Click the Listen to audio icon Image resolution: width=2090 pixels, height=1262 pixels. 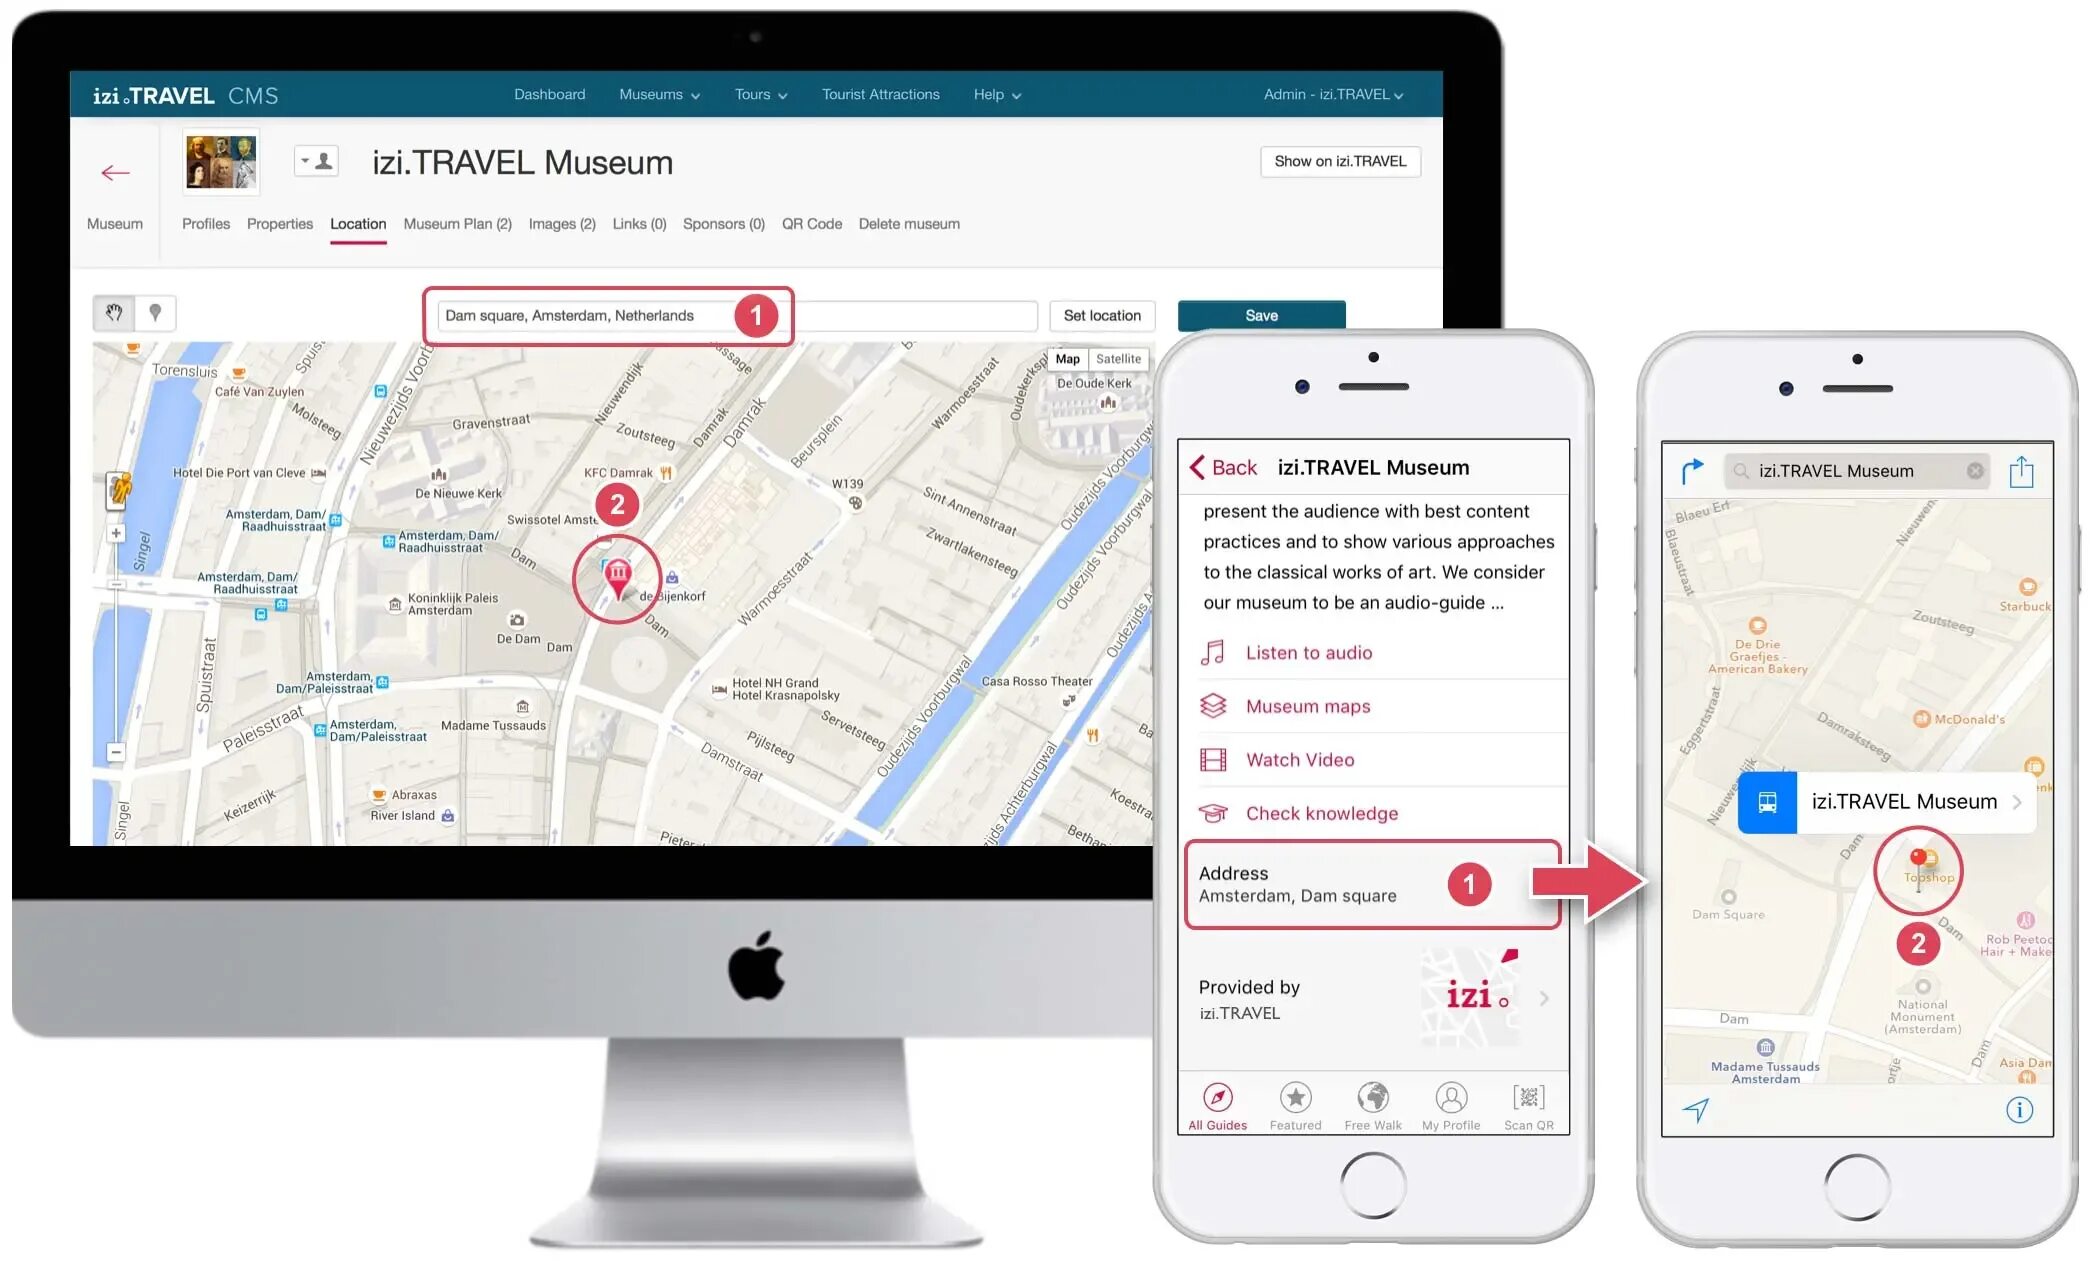click(x=1214, y=651)
